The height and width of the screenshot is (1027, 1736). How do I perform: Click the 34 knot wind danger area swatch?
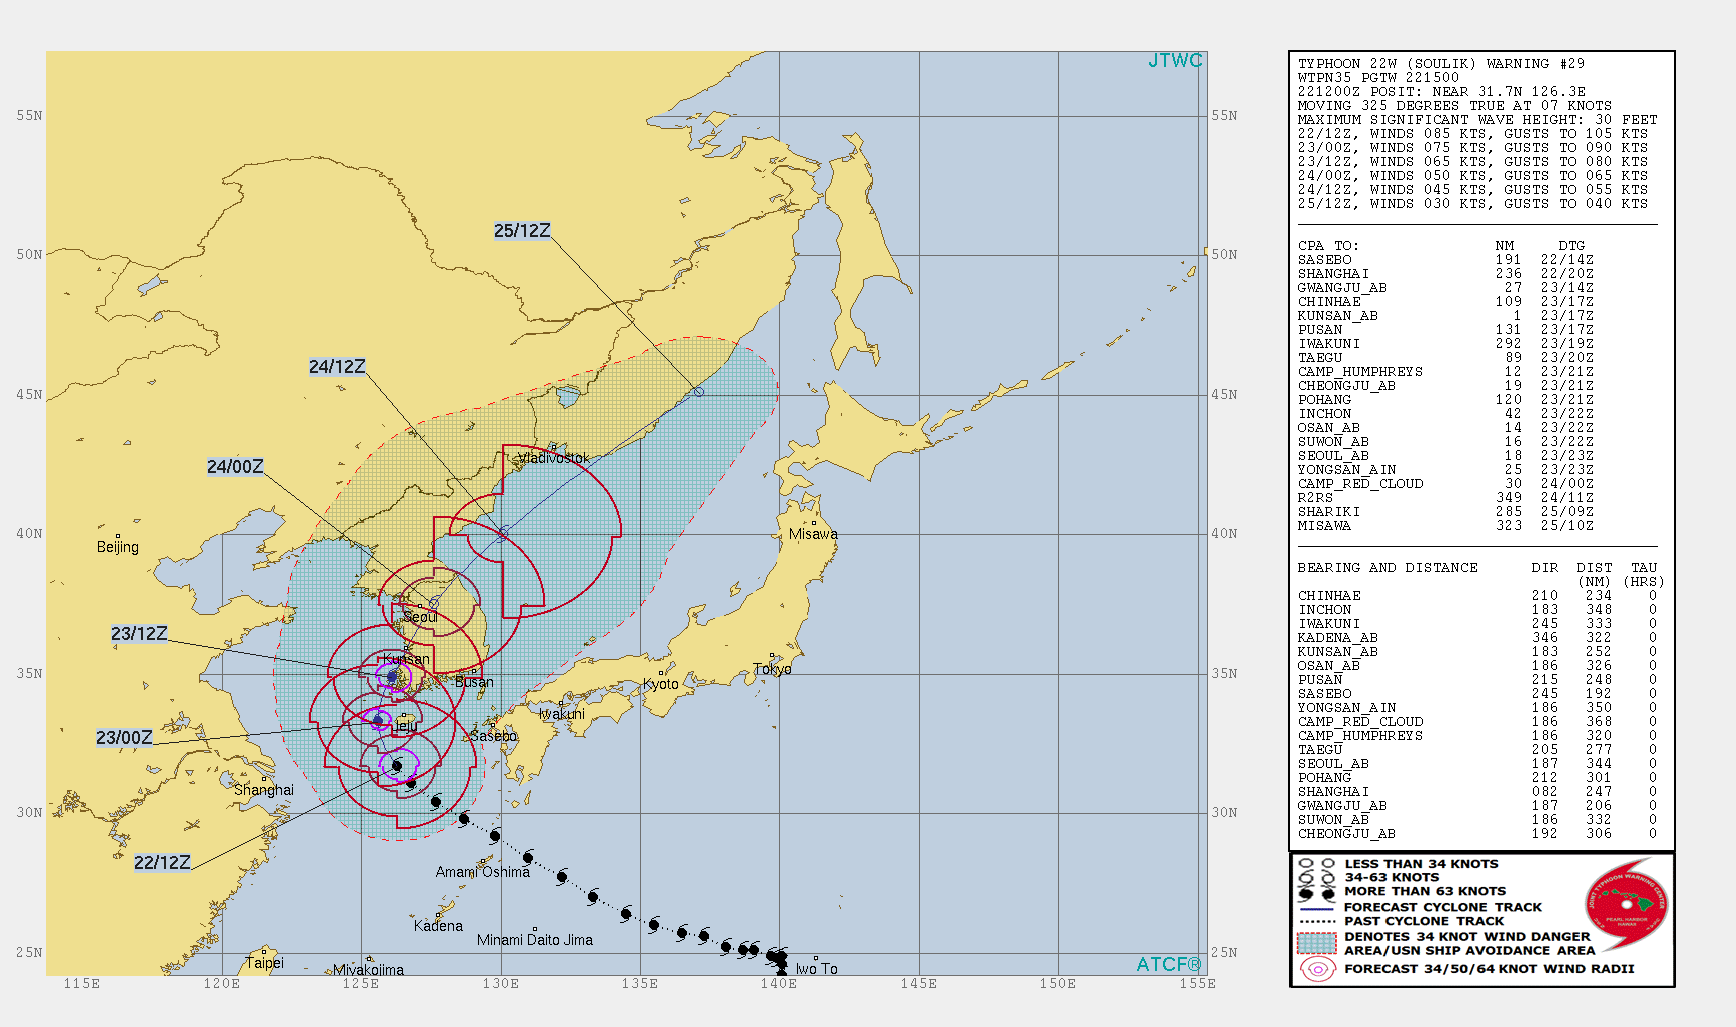[x=1316, y=943]
